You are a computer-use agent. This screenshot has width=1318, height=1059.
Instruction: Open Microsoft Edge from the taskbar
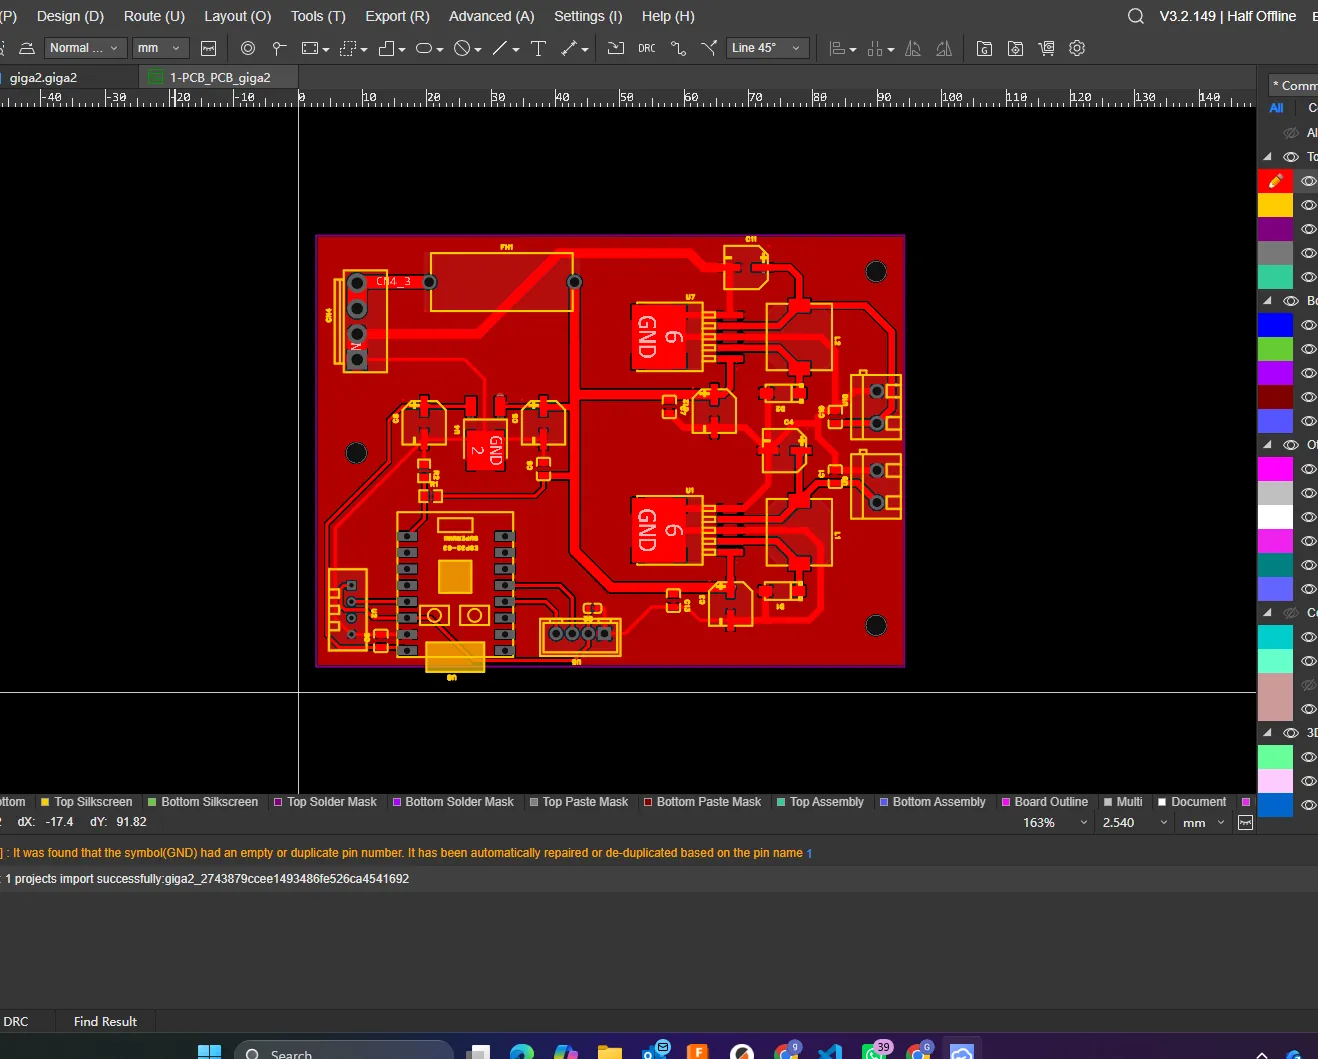[521, 1052]
